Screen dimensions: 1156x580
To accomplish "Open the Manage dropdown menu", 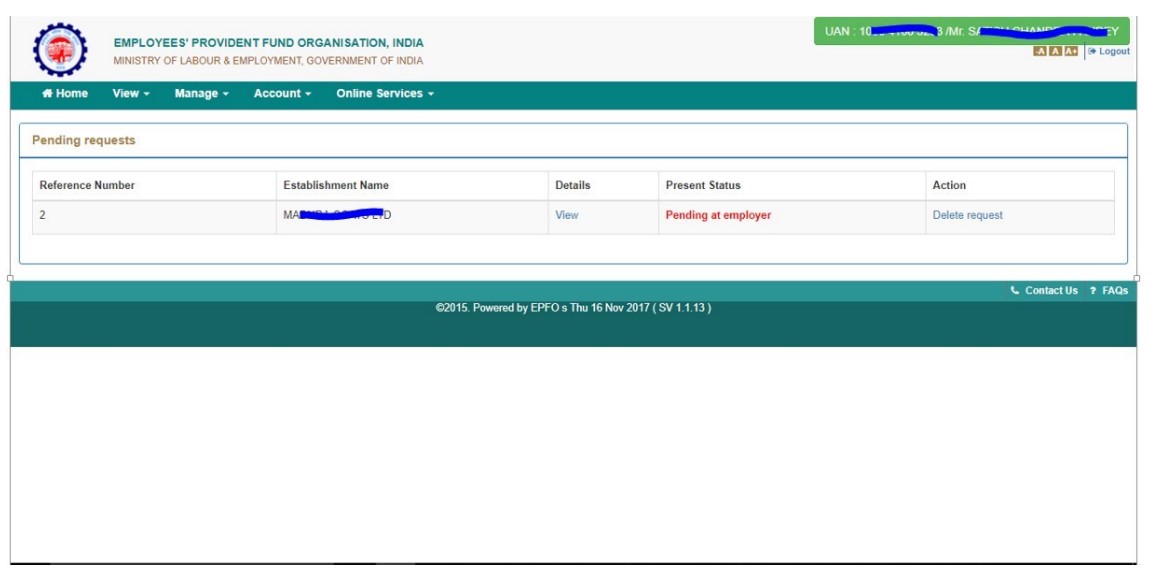I will pyautogui.click(x=201, y=94).
